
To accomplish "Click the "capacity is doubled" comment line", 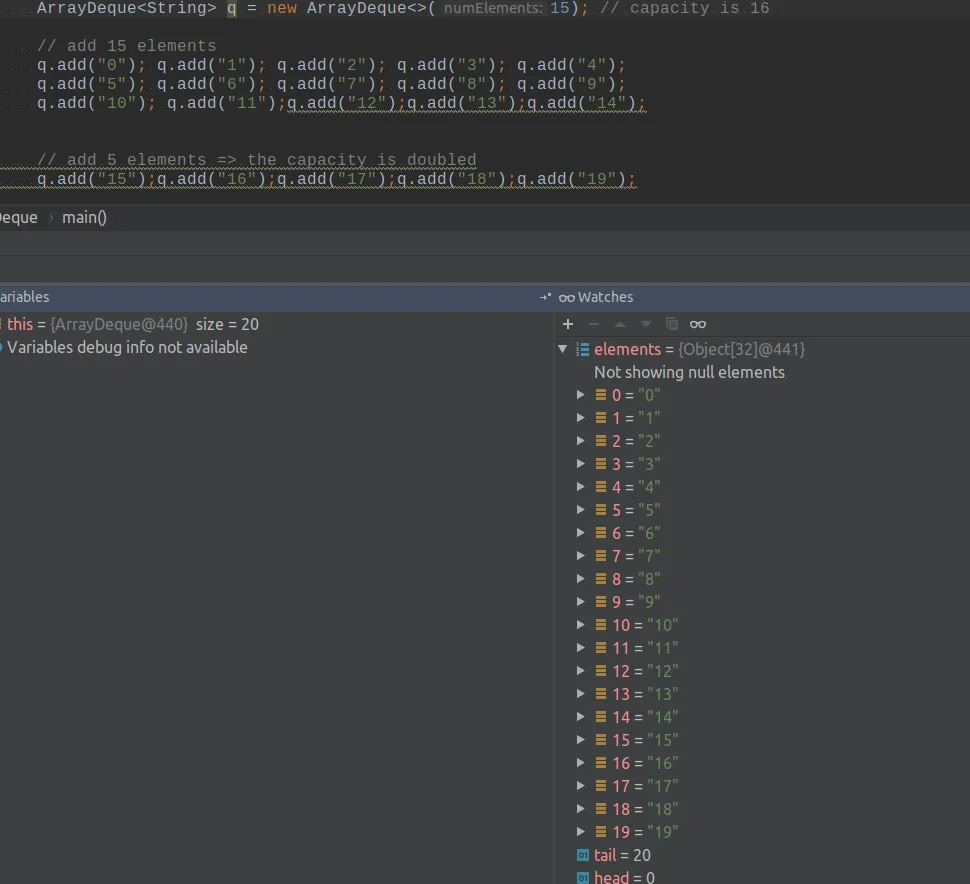I will tap(257, 160).
